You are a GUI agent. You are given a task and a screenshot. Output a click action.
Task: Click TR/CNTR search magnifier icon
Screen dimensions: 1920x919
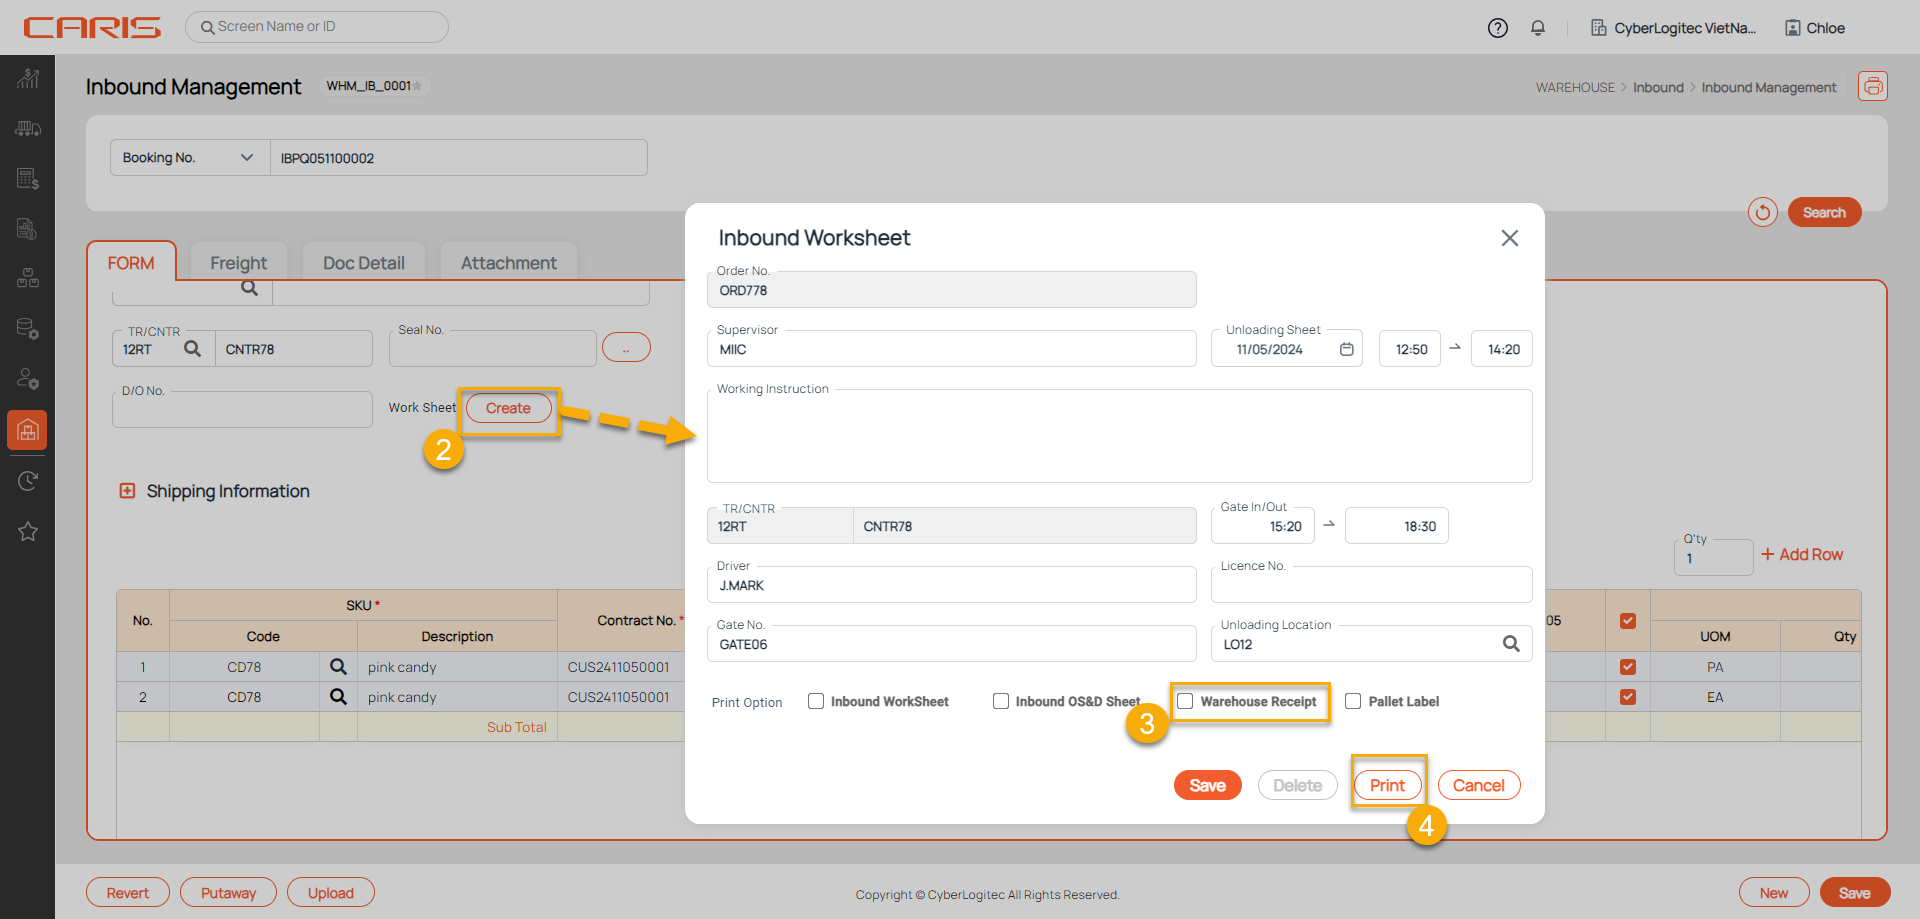(x=192, y=349)
